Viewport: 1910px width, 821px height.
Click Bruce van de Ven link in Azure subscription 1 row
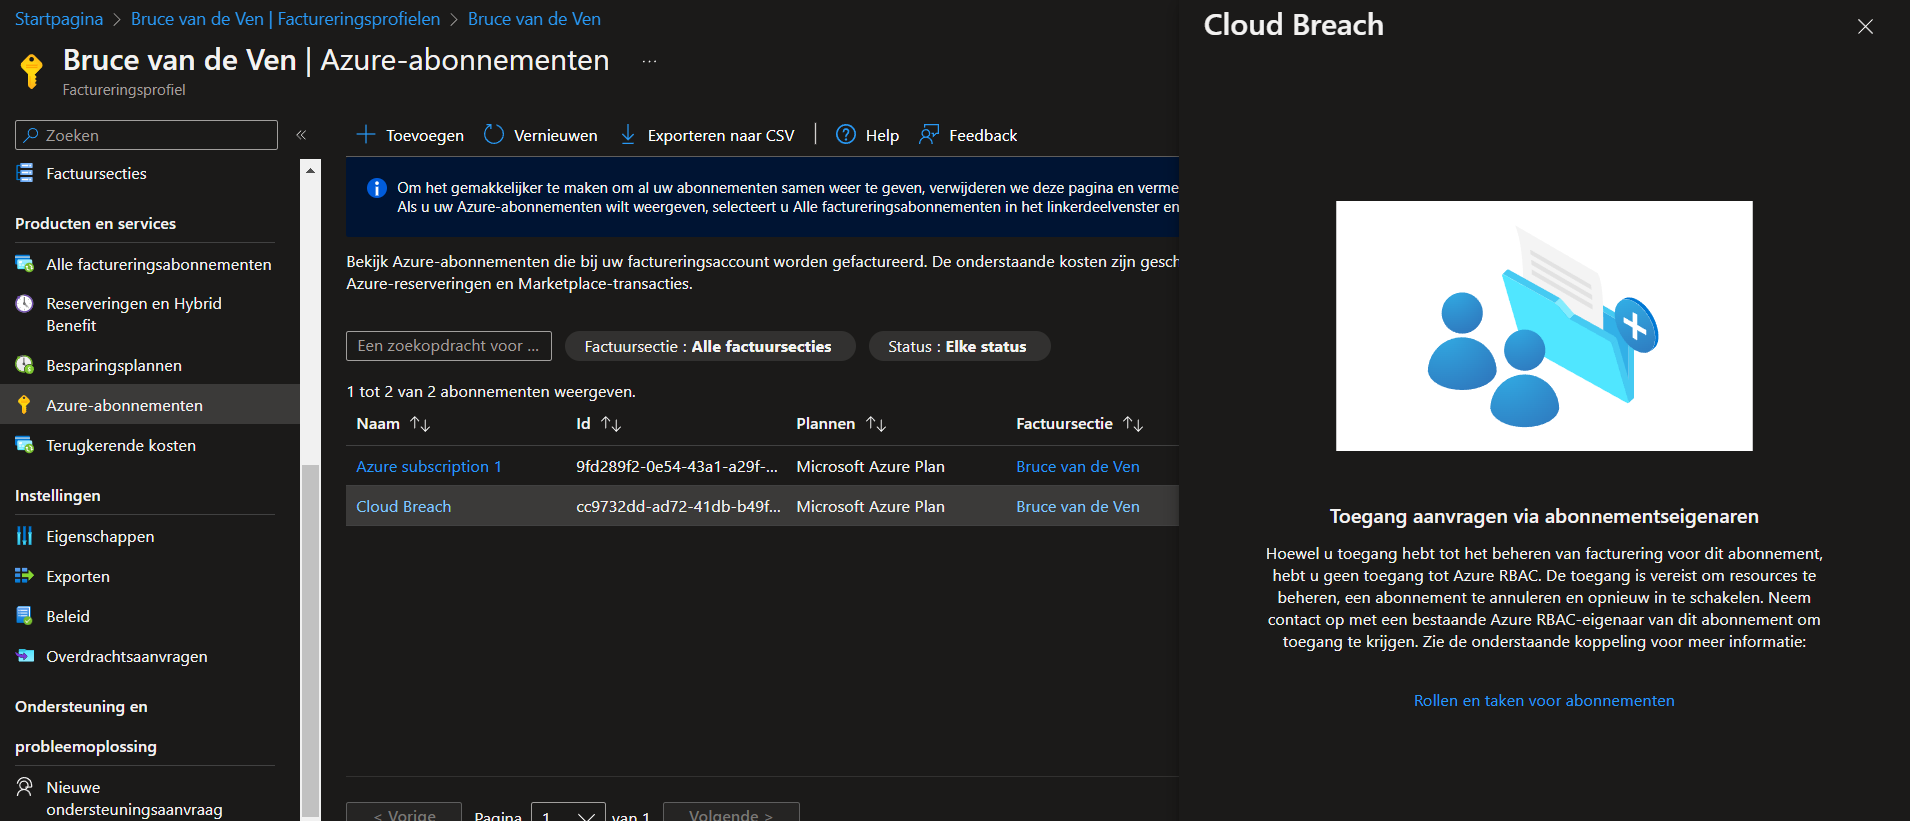point(1078,466)
